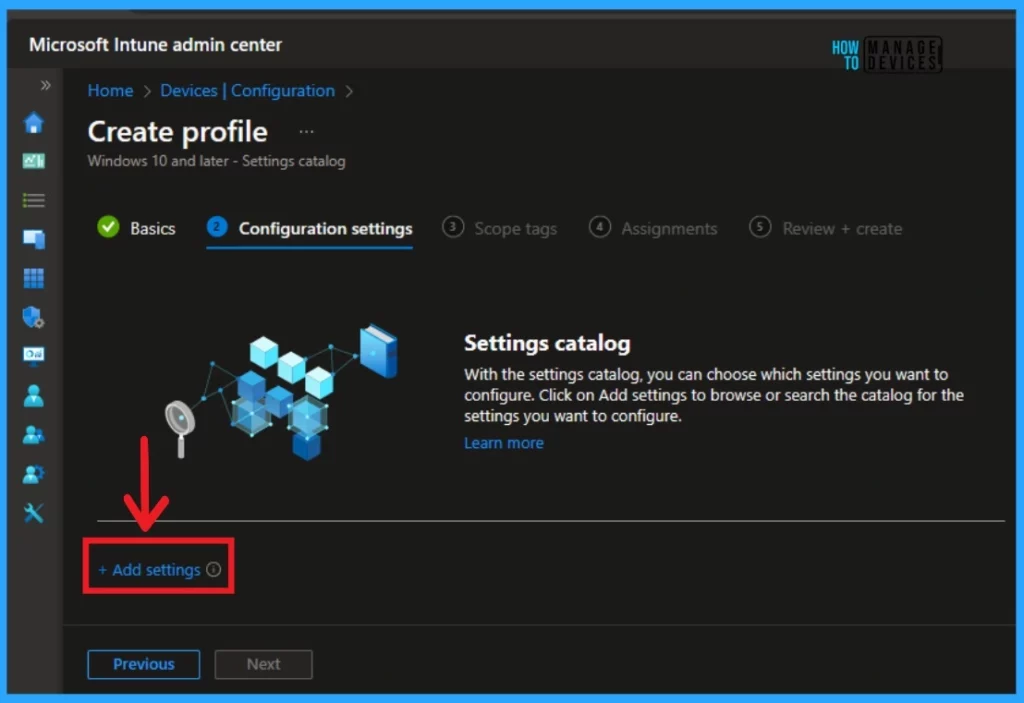Image resolution: width=1024 pixels, height=703 pixels.
Task: Click the Microsoft Intune admin center title
Action: click(155, 44)
